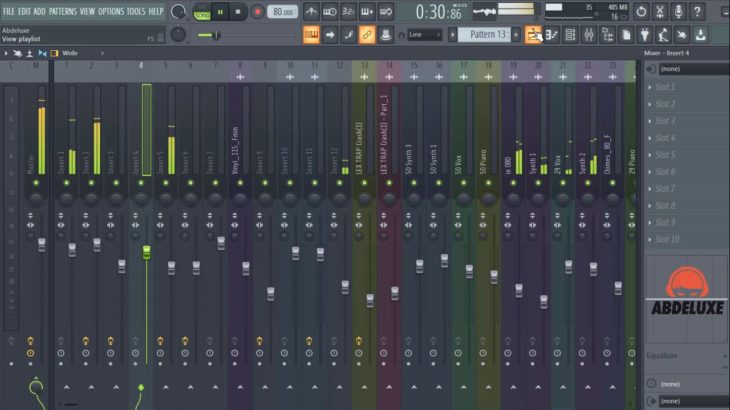The image size is (730, 410).
Task: Mute the LEX TRAP Crash[1] track 13
Action: point(365,183)
